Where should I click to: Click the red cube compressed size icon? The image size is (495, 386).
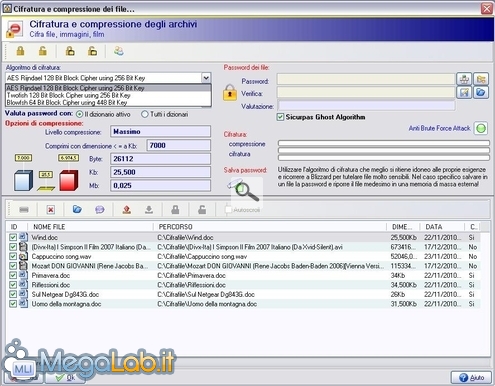(69, 180)
